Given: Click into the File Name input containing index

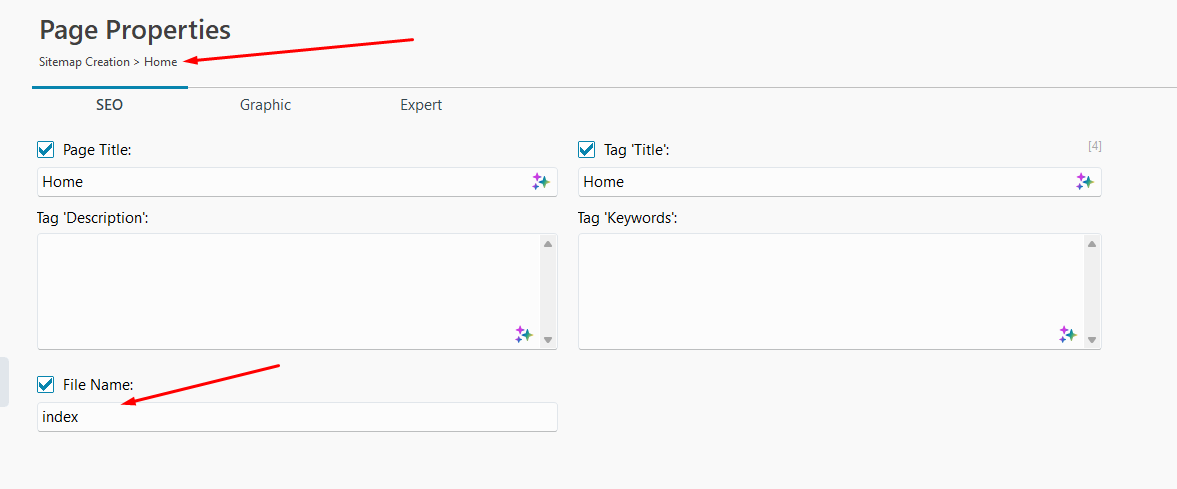Looking at the screenshot, I should click(x=296, y=417).
